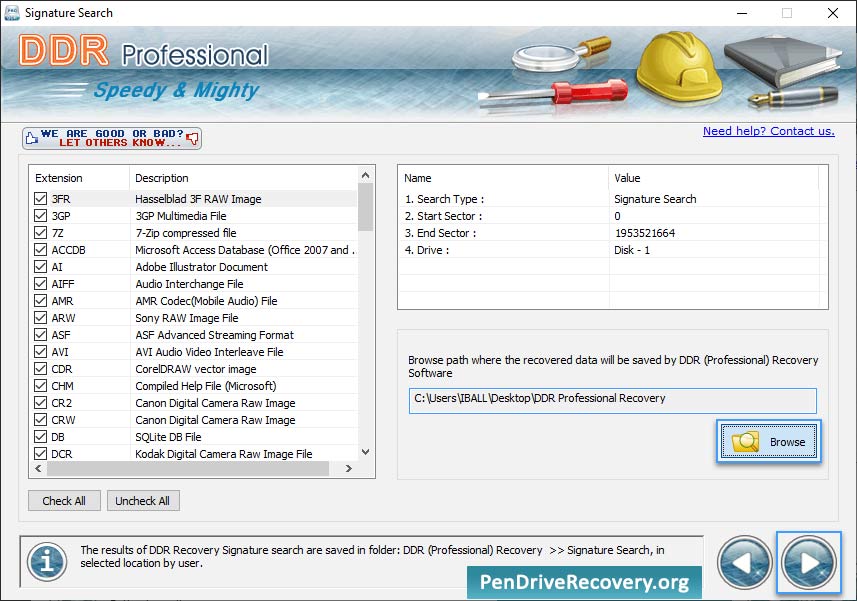Viewport: 857px width, 601px height.
Task: Select the 'Compiled Help File (Microsoft)' description
Action: coord(206,386)
